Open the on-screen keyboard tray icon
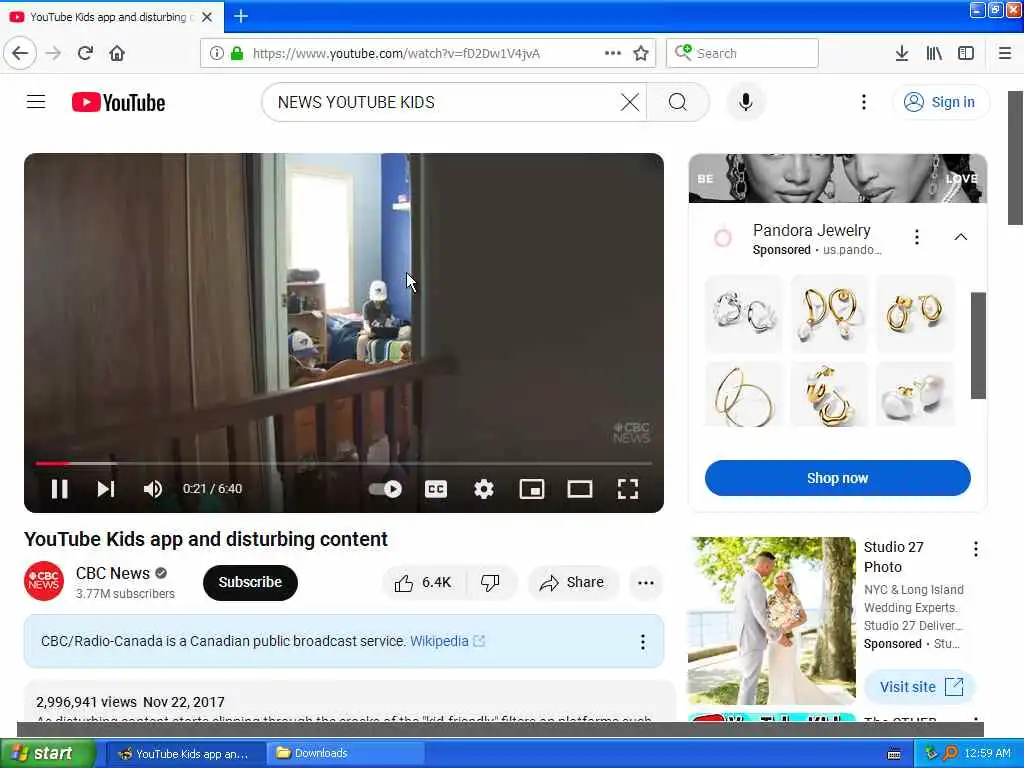The image size is (1024, 768). point(894,754)
